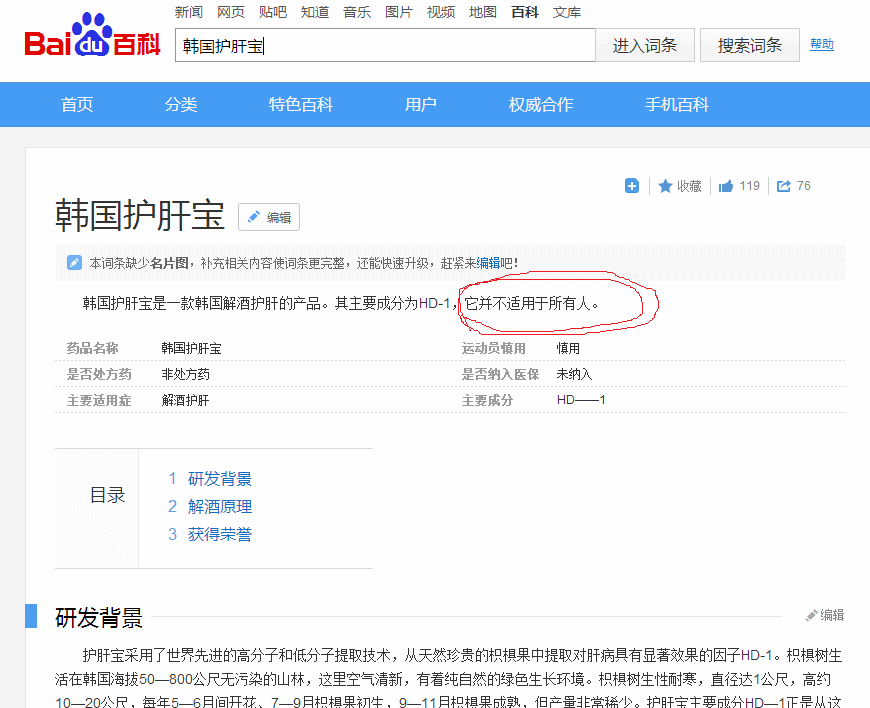
Task: Click the 运动员慎用 label
Action: pos(494,348)
